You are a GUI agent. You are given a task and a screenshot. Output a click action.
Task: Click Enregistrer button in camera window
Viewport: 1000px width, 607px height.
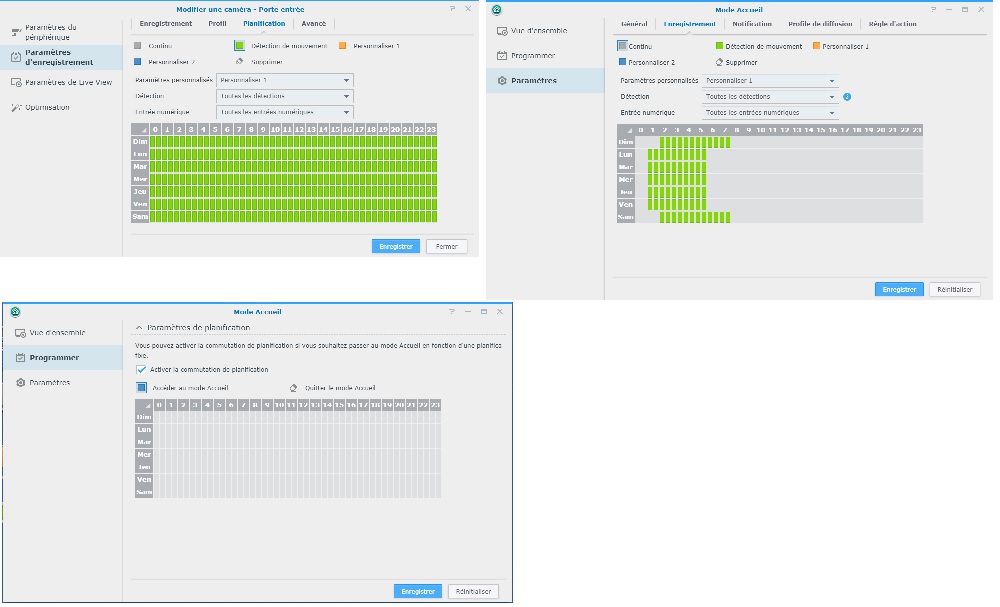[396, 246]
